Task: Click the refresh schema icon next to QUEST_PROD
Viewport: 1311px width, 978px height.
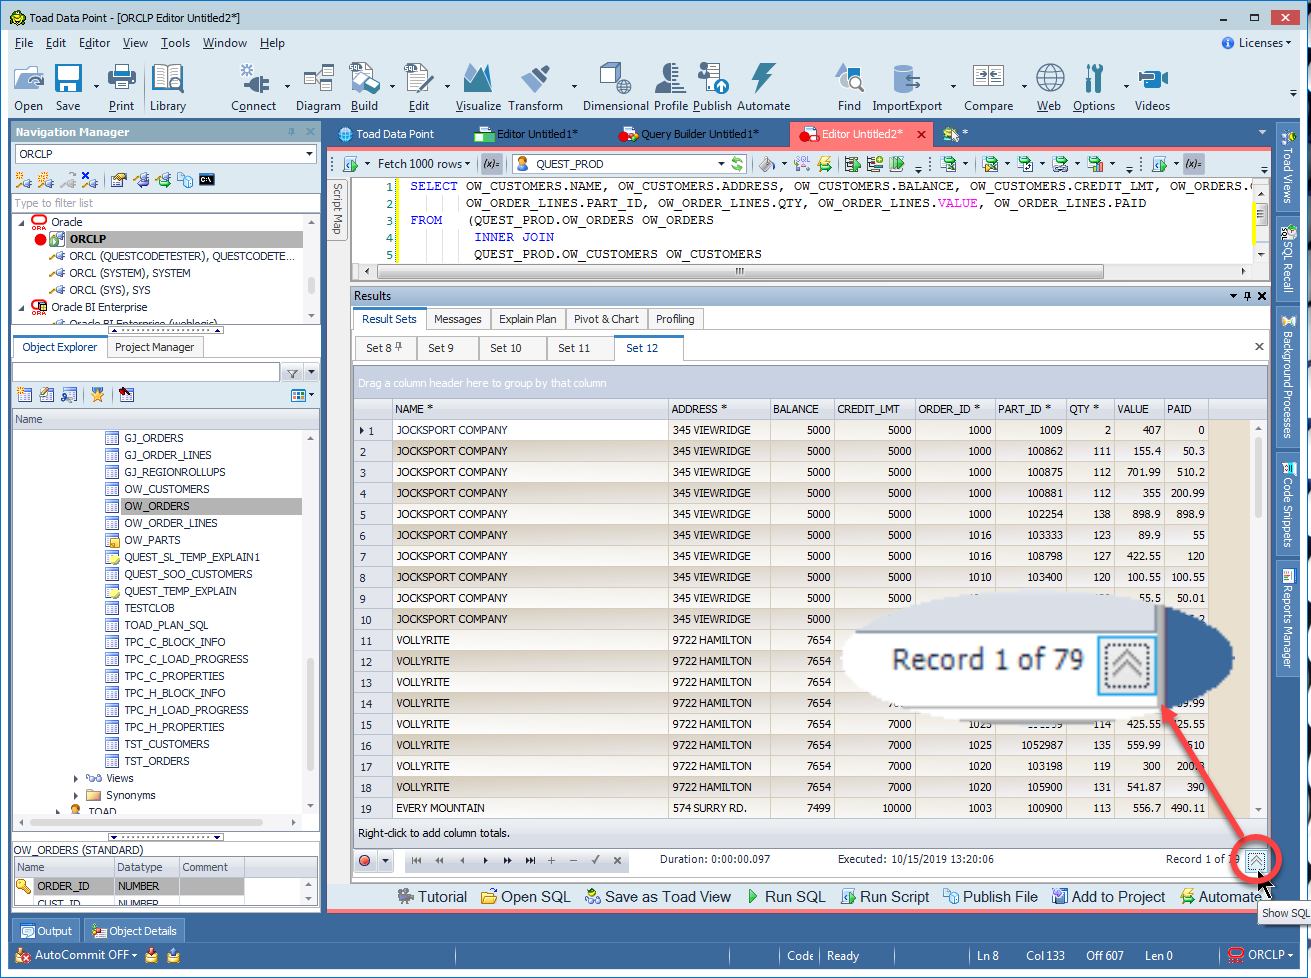Action: [x=738, y=164]
